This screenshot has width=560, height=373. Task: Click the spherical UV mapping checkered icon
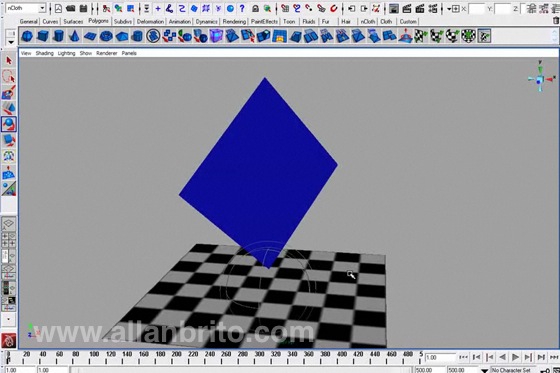click(x=452, y=36)
